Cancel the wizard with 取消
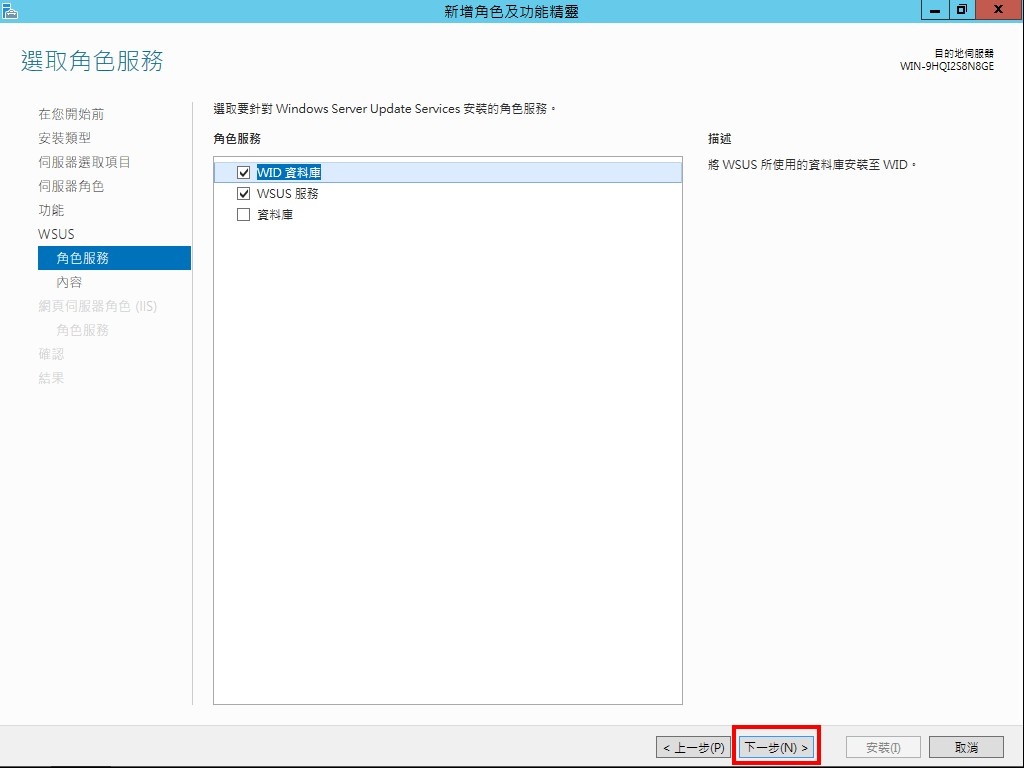The width and height of the screenshot is (1024, 768). click(x=966, y=747)
